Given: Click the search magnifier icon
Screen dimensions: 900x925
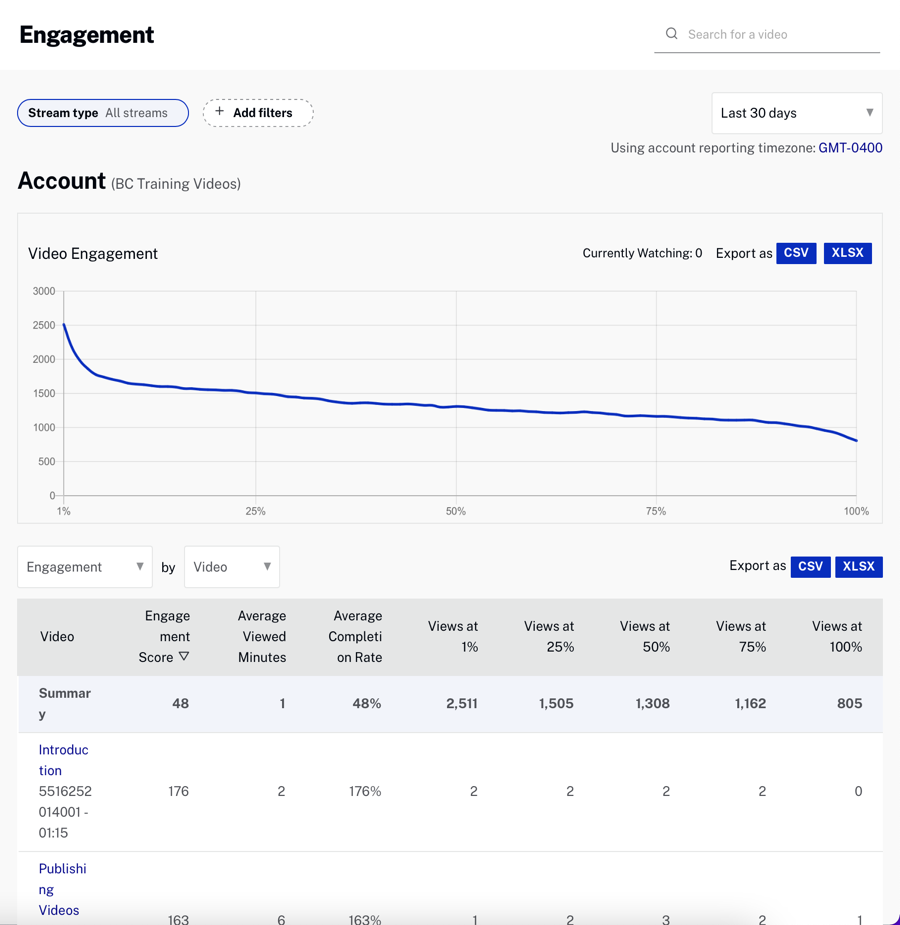Looking at the screenshot, I should pyautogui.click(x=672, y=33).
